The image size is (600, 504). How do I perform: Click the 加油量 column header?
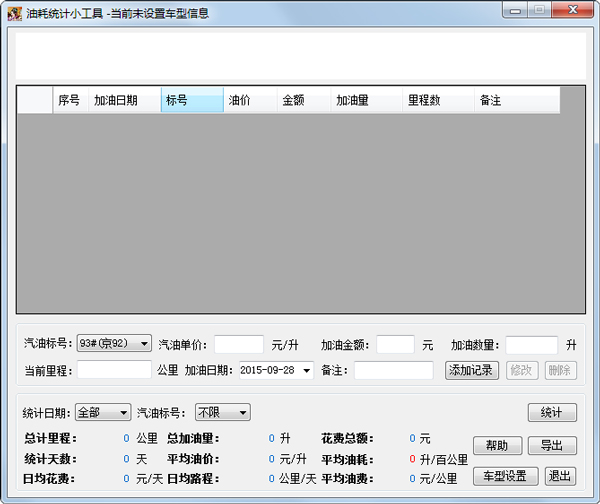(367, 100)
